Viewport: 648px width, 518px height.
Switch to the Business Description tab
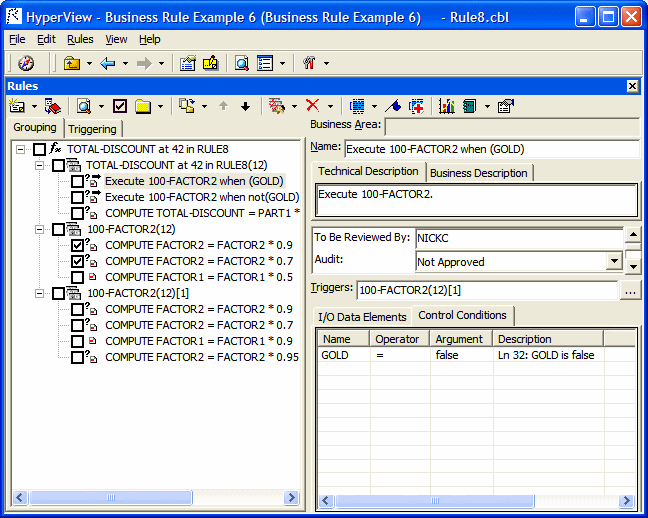coord(478,173)
